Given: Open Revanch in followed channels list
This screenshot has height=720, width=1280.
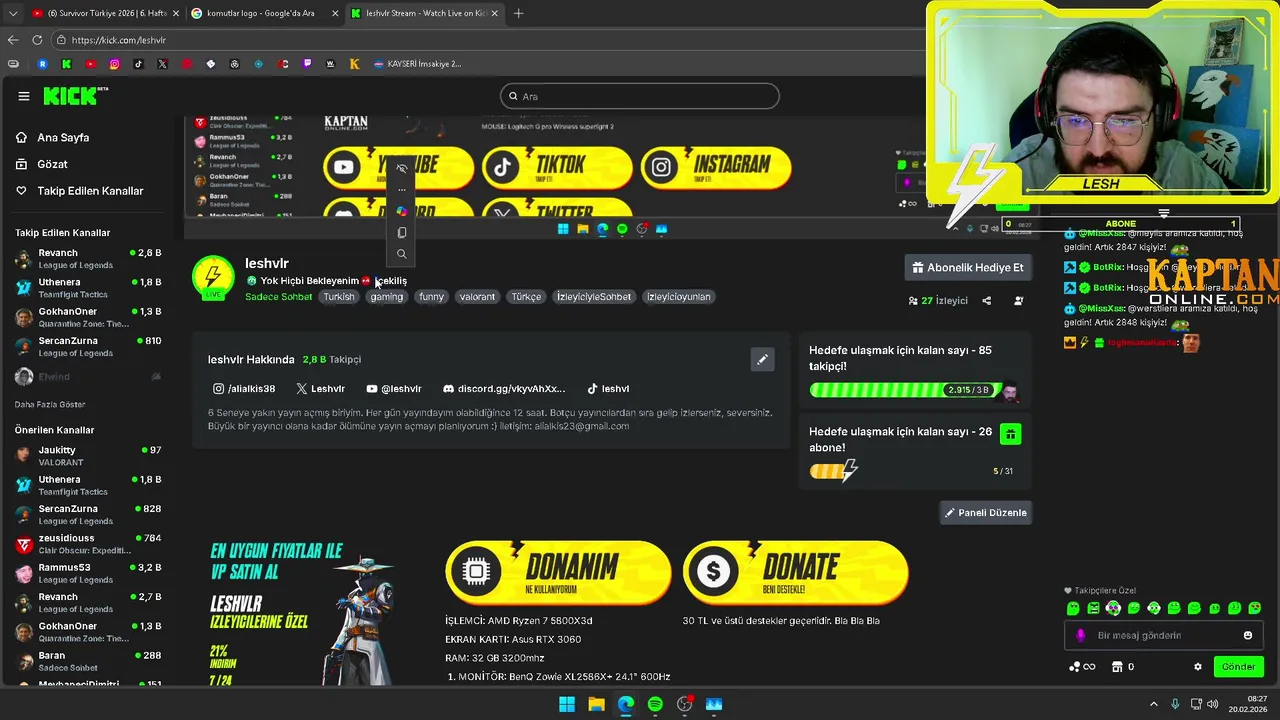Looking at the screenshot, I should click(x=88, y=258).
